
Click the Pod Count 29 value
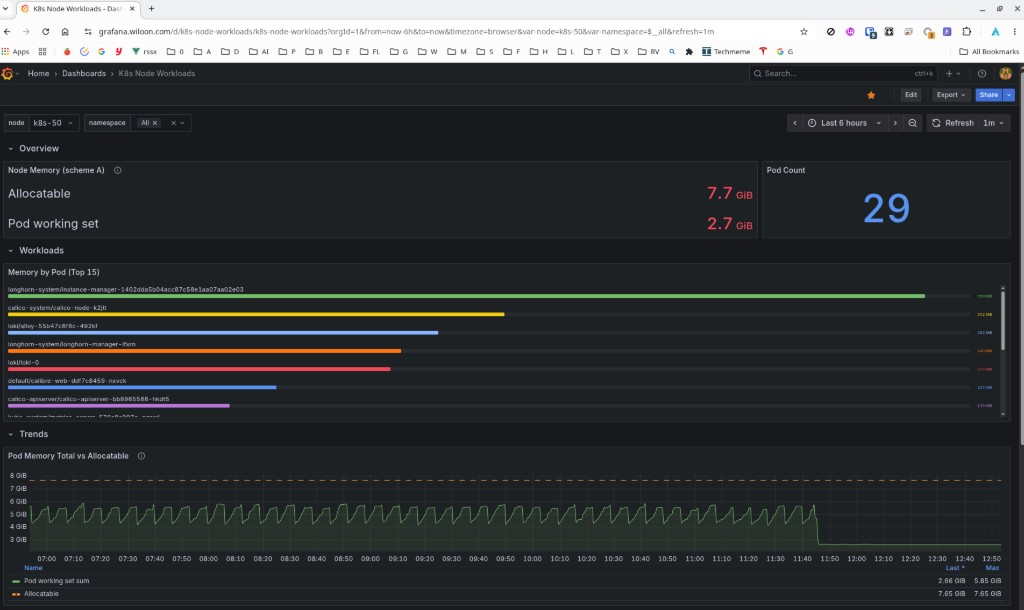886,208
